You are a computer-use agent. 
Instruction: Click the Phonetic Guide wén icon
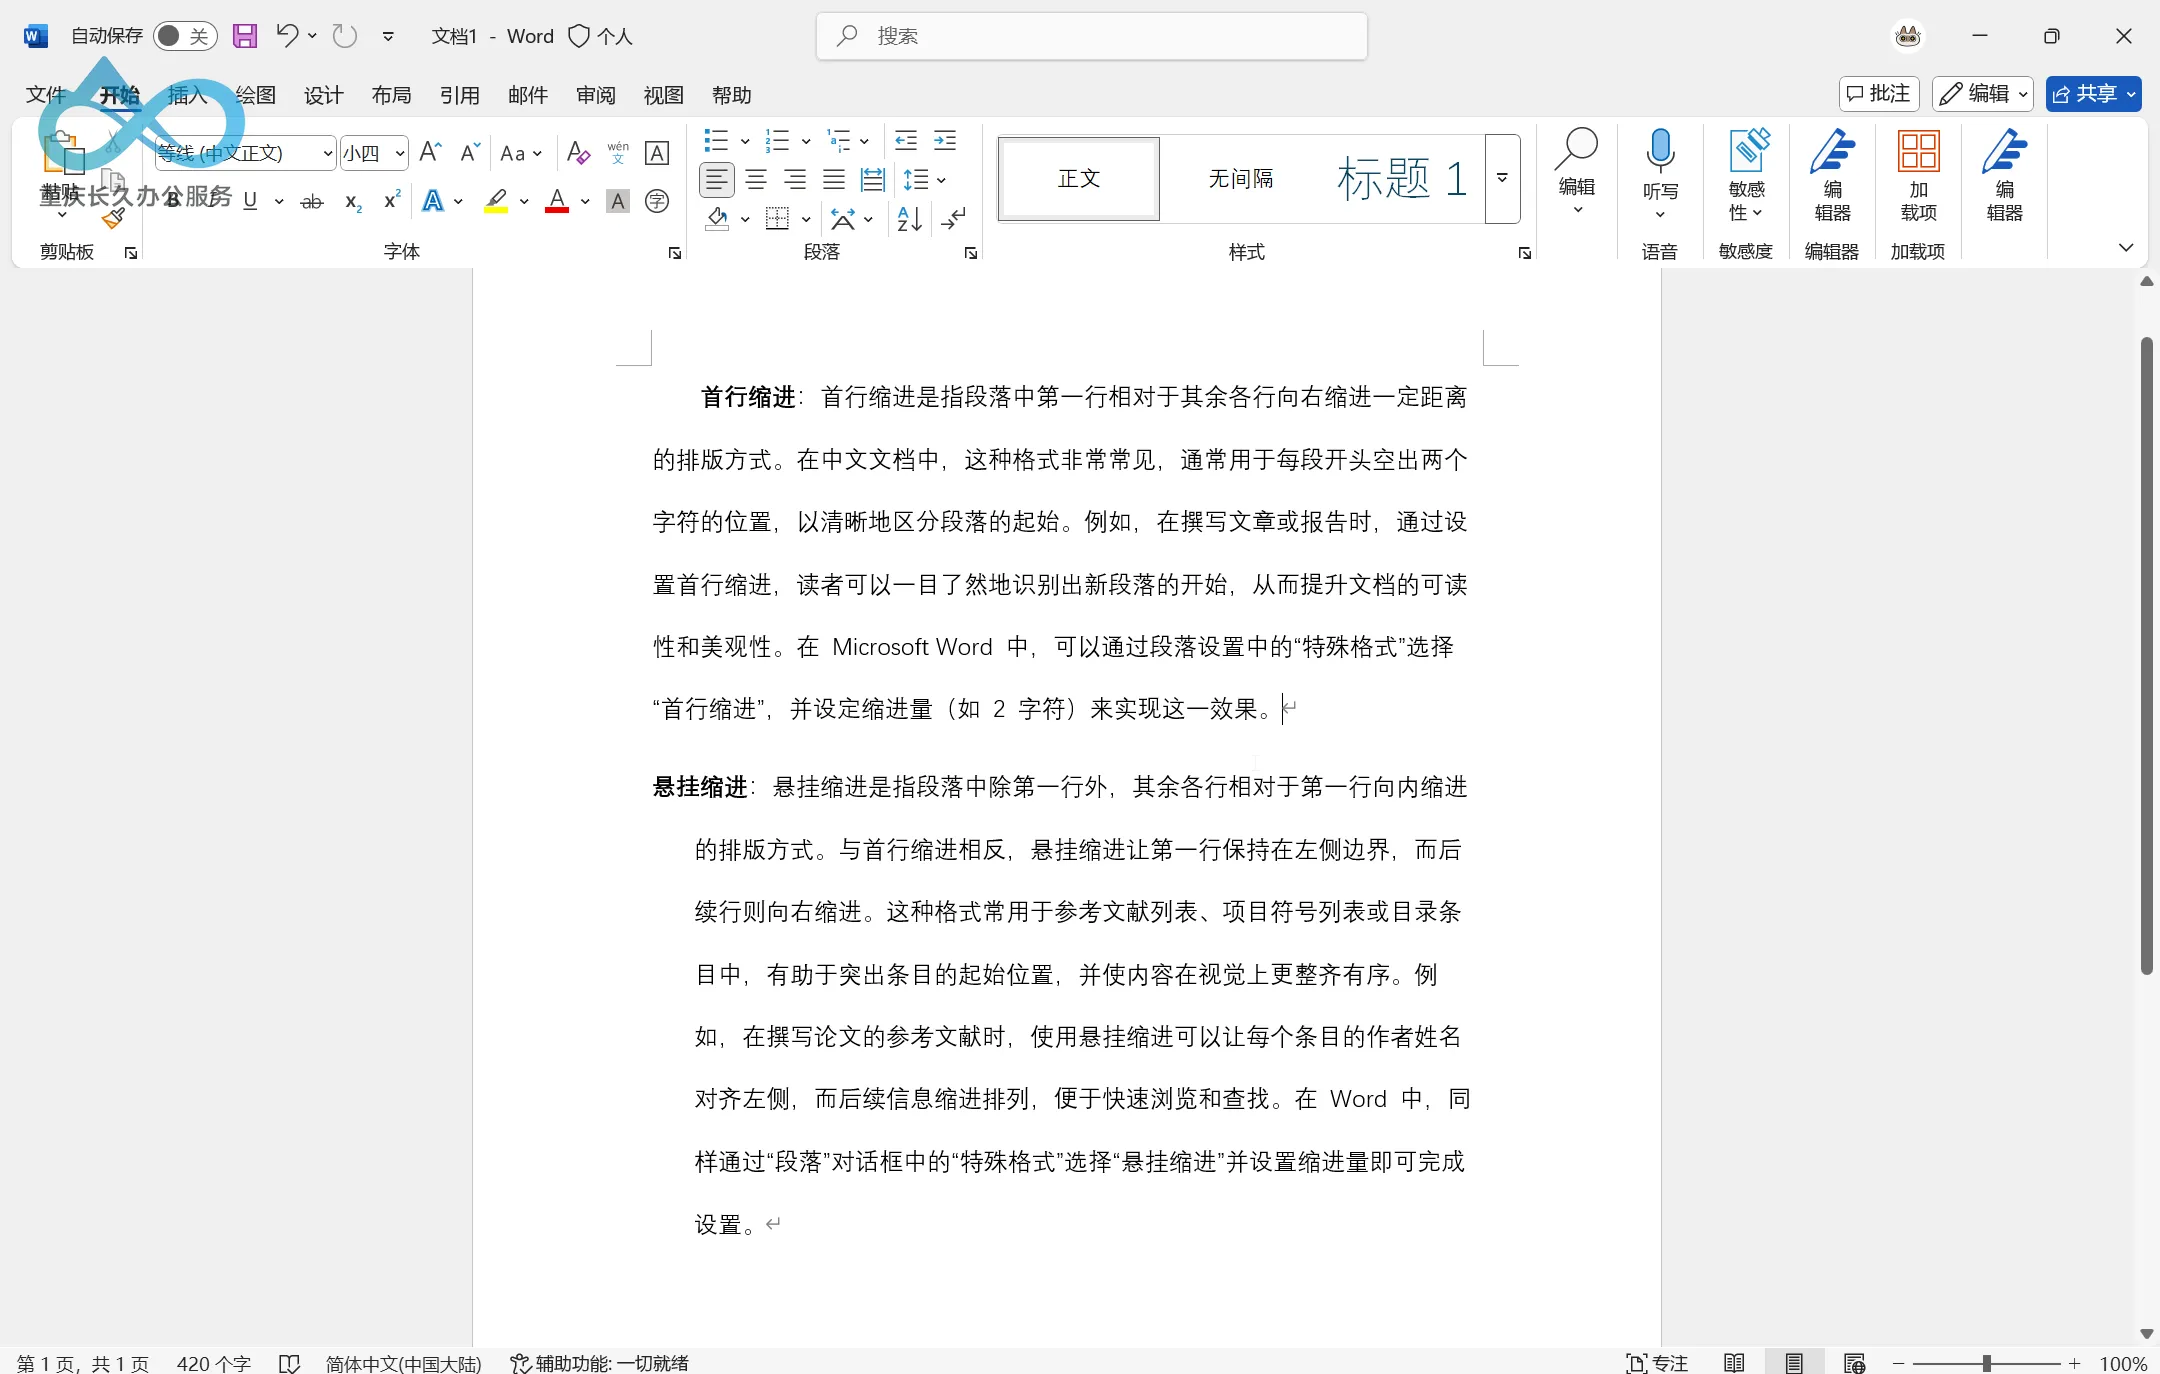pyautogui.click(x=618, y=152)
